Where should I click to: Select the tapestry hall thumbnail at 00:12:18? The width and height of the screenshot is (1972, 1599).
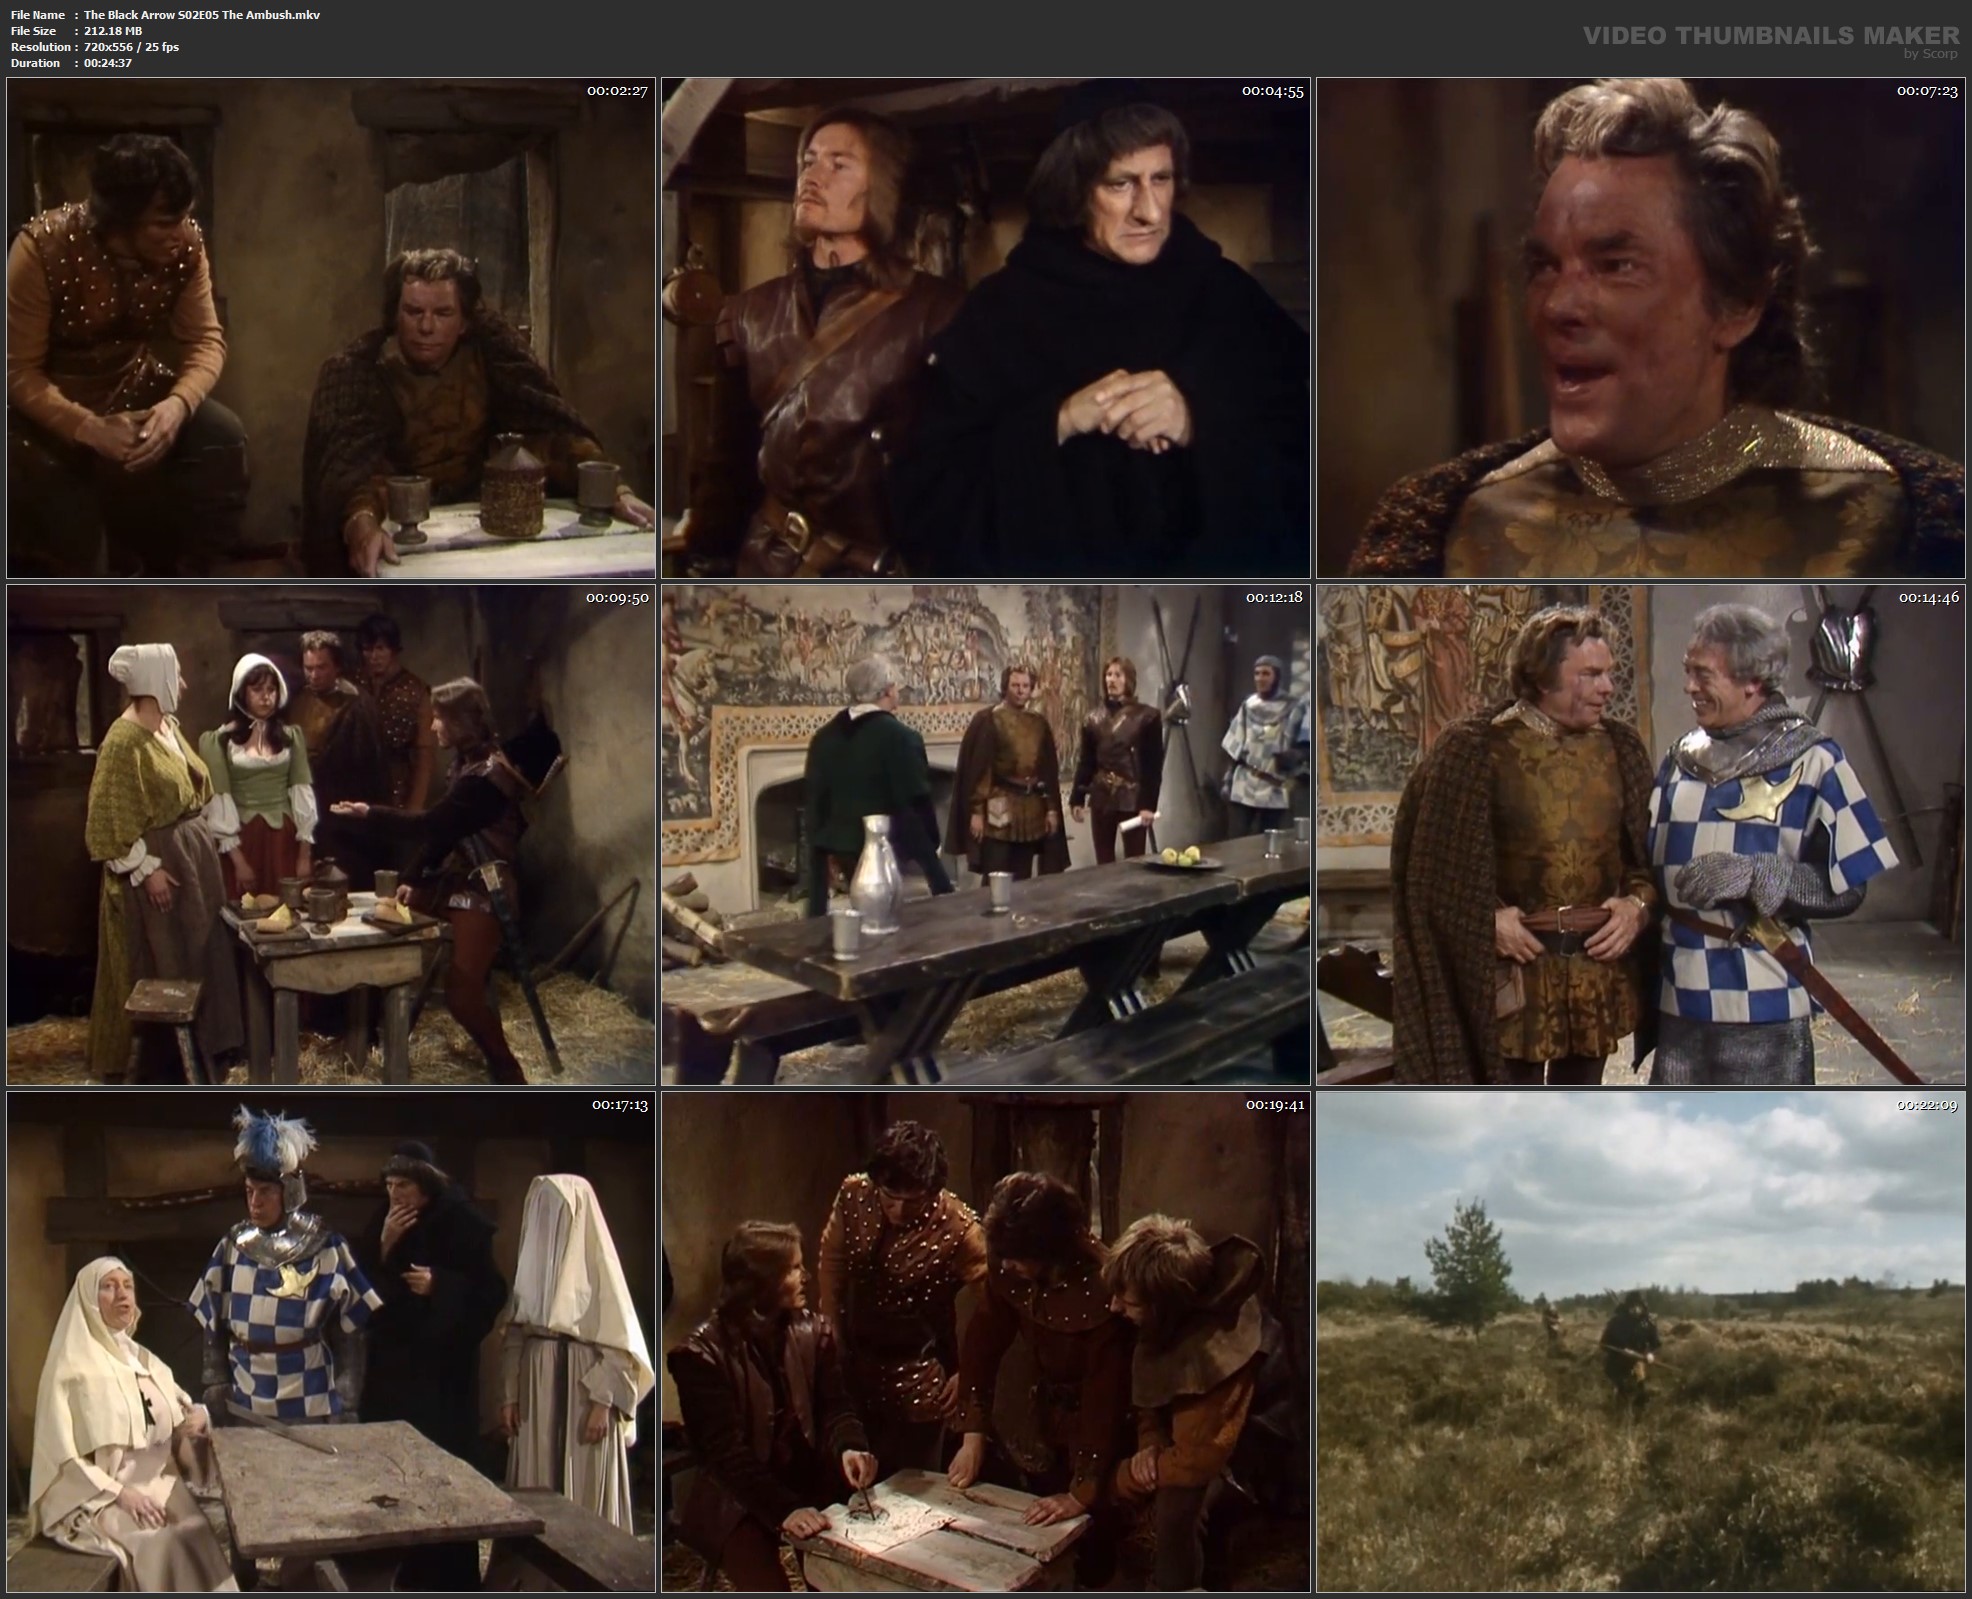pyautogui.click(x=985, y=835)
